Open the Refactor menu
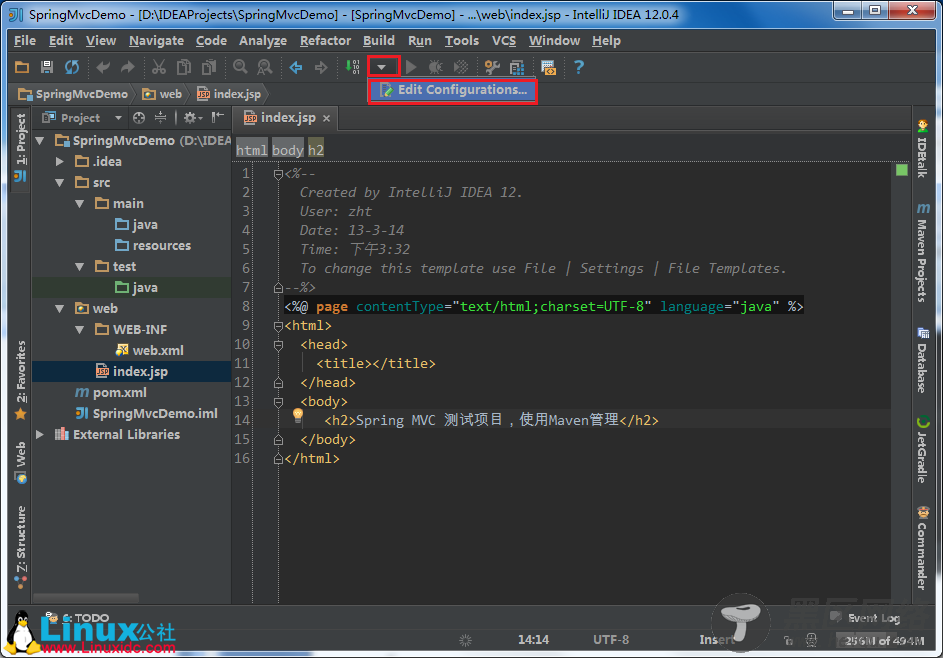The image size is (943, 658). [x=325, y=41]
